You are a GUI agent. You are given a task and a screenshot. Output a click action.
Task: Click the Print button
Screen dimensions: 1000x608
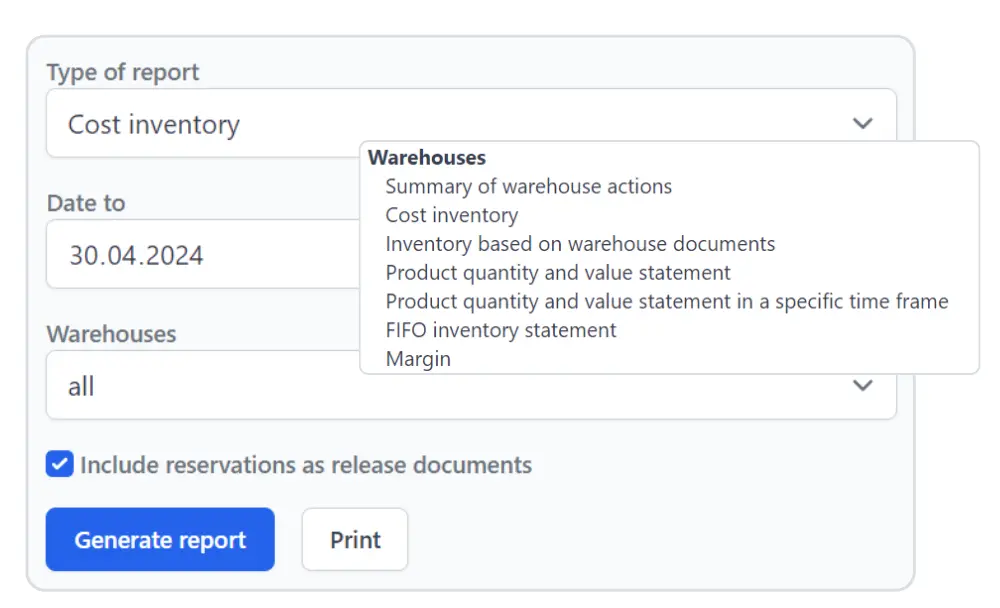click(355, 540)
